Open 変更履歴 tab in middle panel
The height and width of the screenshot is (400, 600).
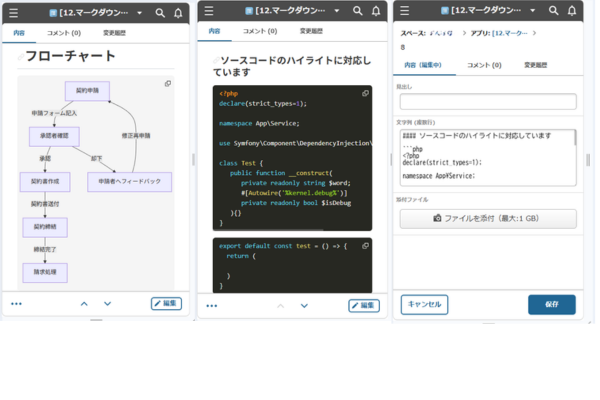pyautogui.click(x=311, y=31)
